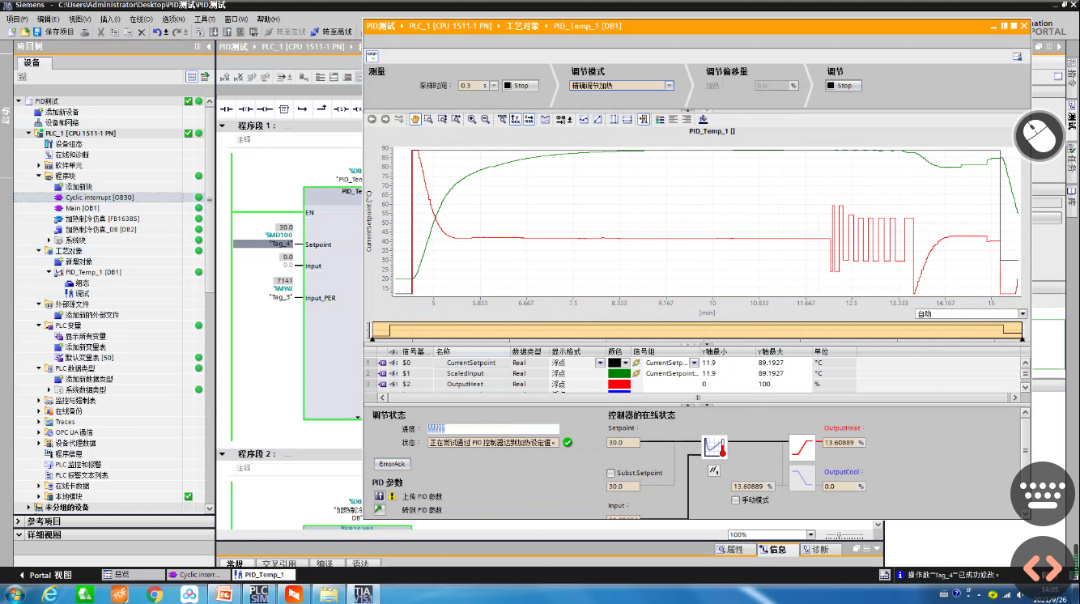
Task: Open the sampling time unit dropdown
Action: [x=494, y=85]
